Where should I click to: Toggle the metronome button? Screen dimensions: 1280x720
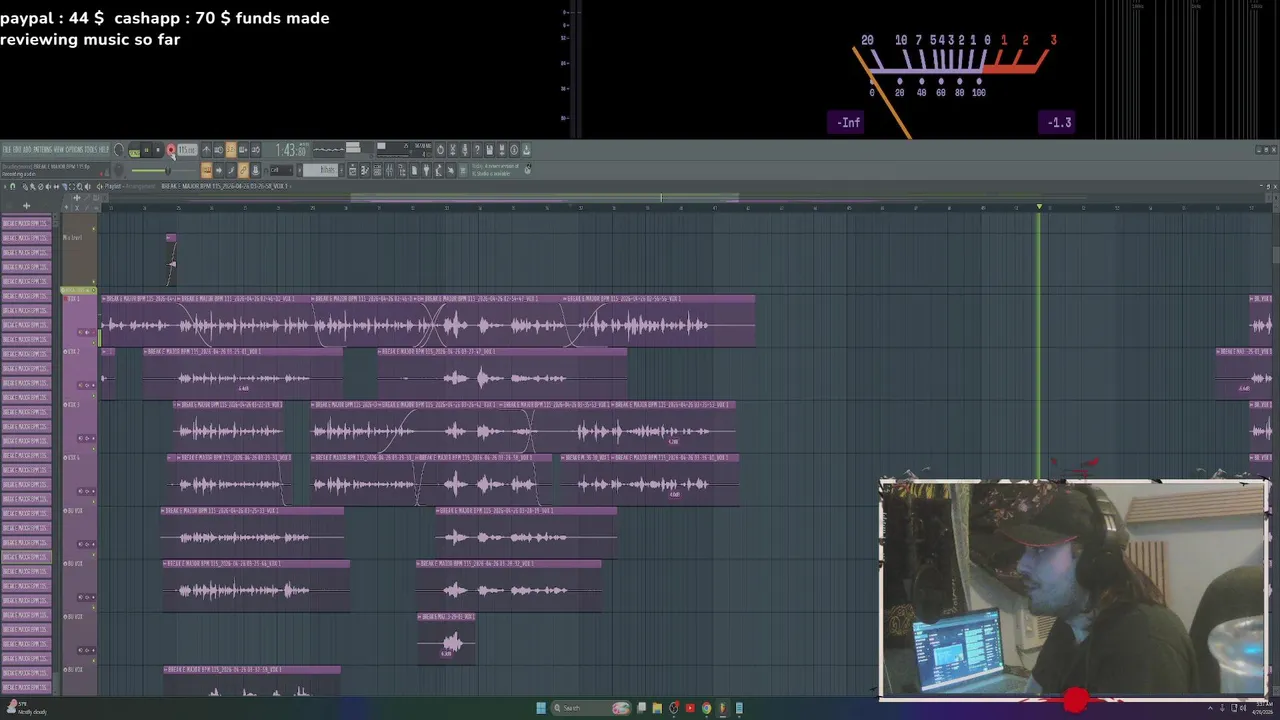206,150
